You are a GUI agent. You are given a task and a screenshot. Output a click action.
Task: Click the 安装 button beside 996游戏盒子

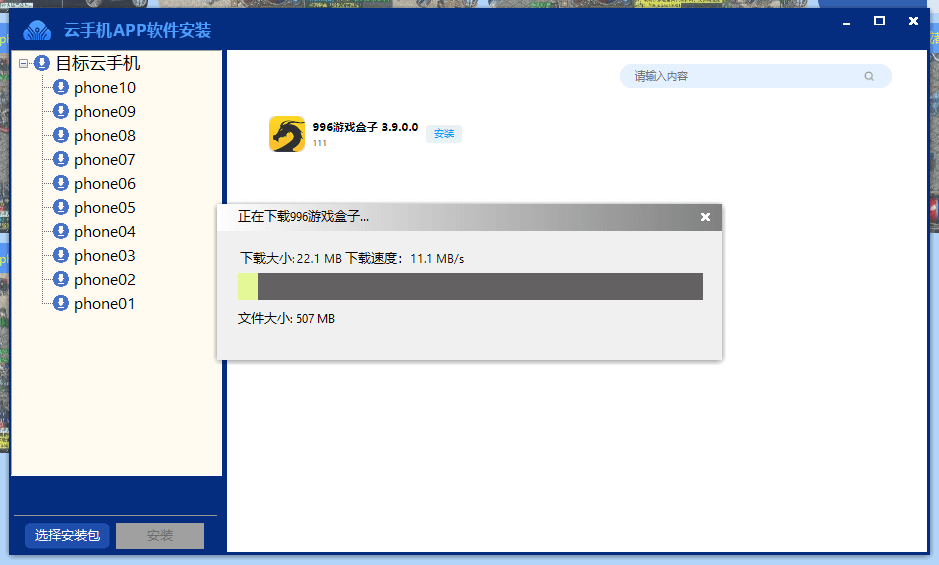[444, 134]
